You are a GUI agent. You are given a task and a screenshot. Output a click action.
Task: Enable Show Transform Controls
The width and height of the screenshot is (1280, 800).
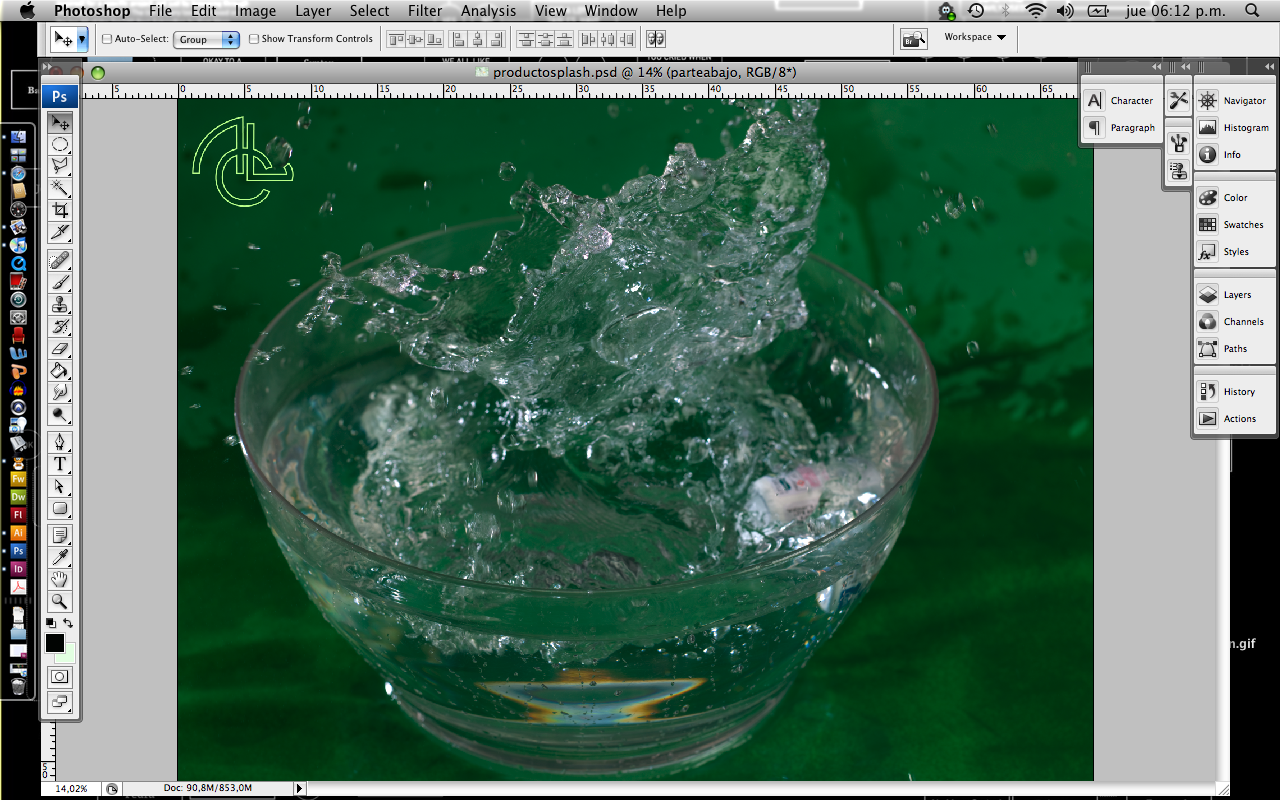point(254,38)
